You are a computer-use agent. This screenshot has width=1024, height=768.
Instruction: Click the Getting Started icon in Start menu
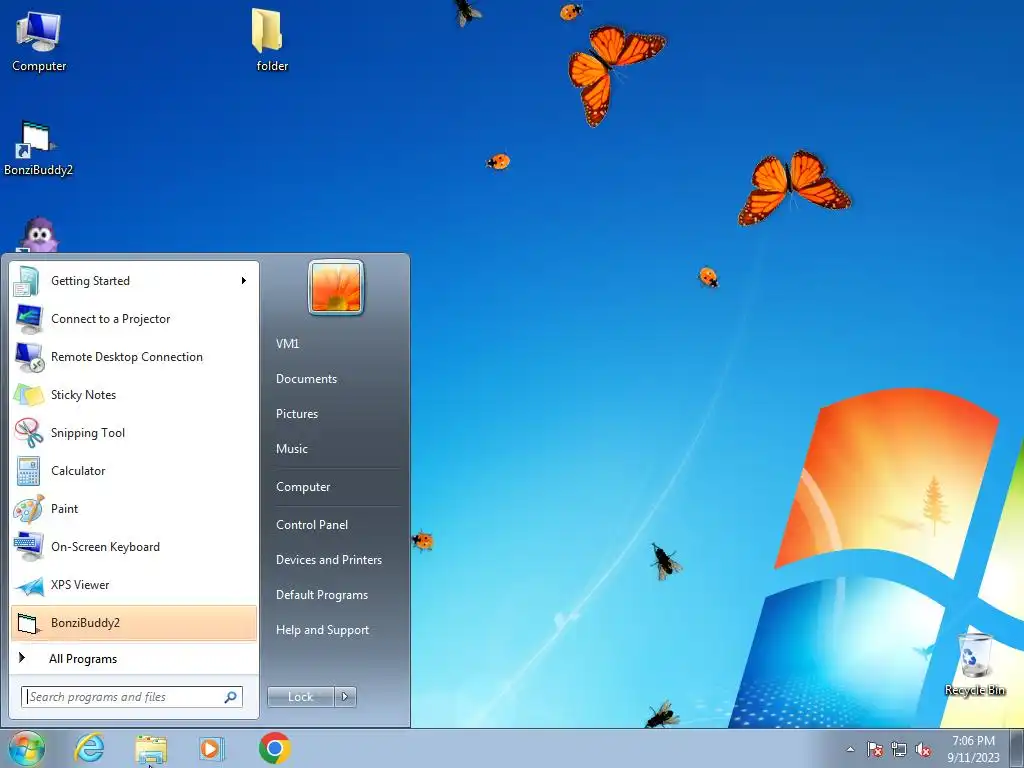click(28, 281)
